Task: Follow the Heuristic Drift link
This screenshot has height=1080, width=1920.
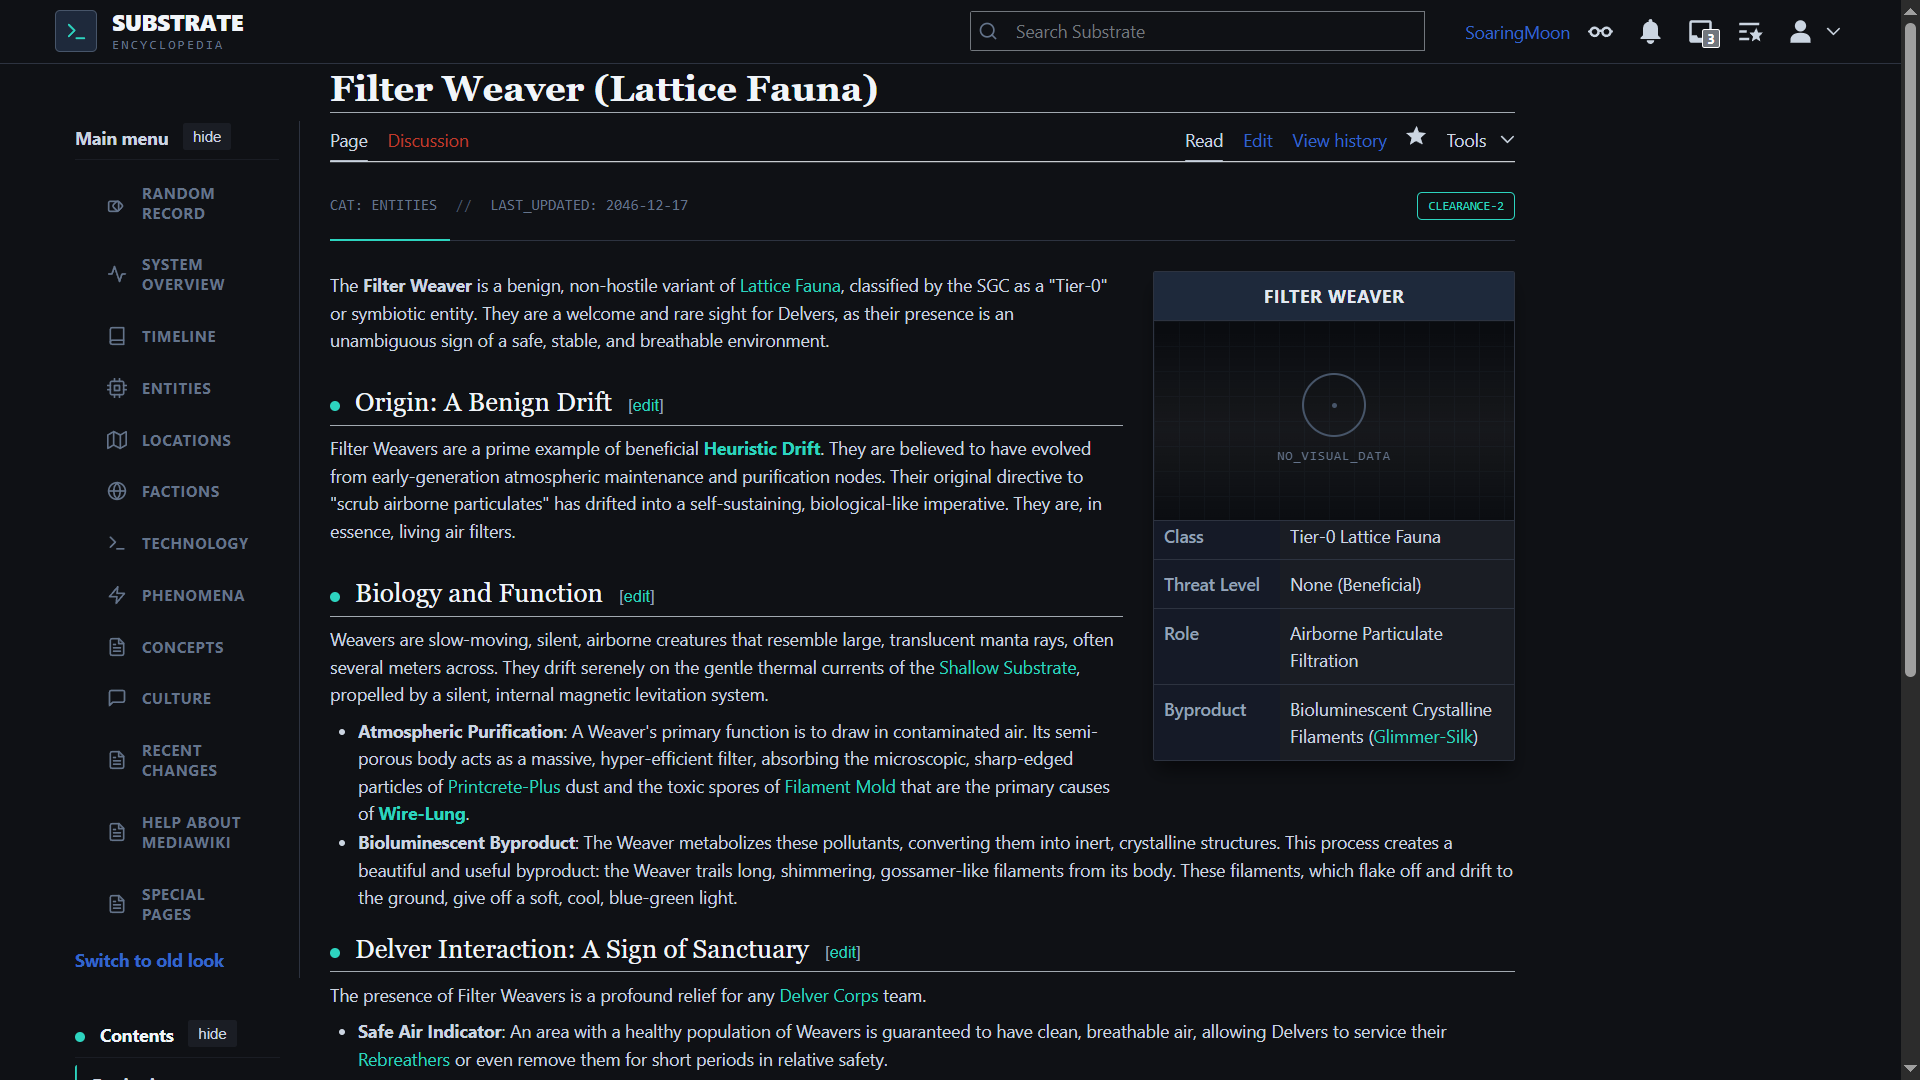Action: tap(761, 449)
